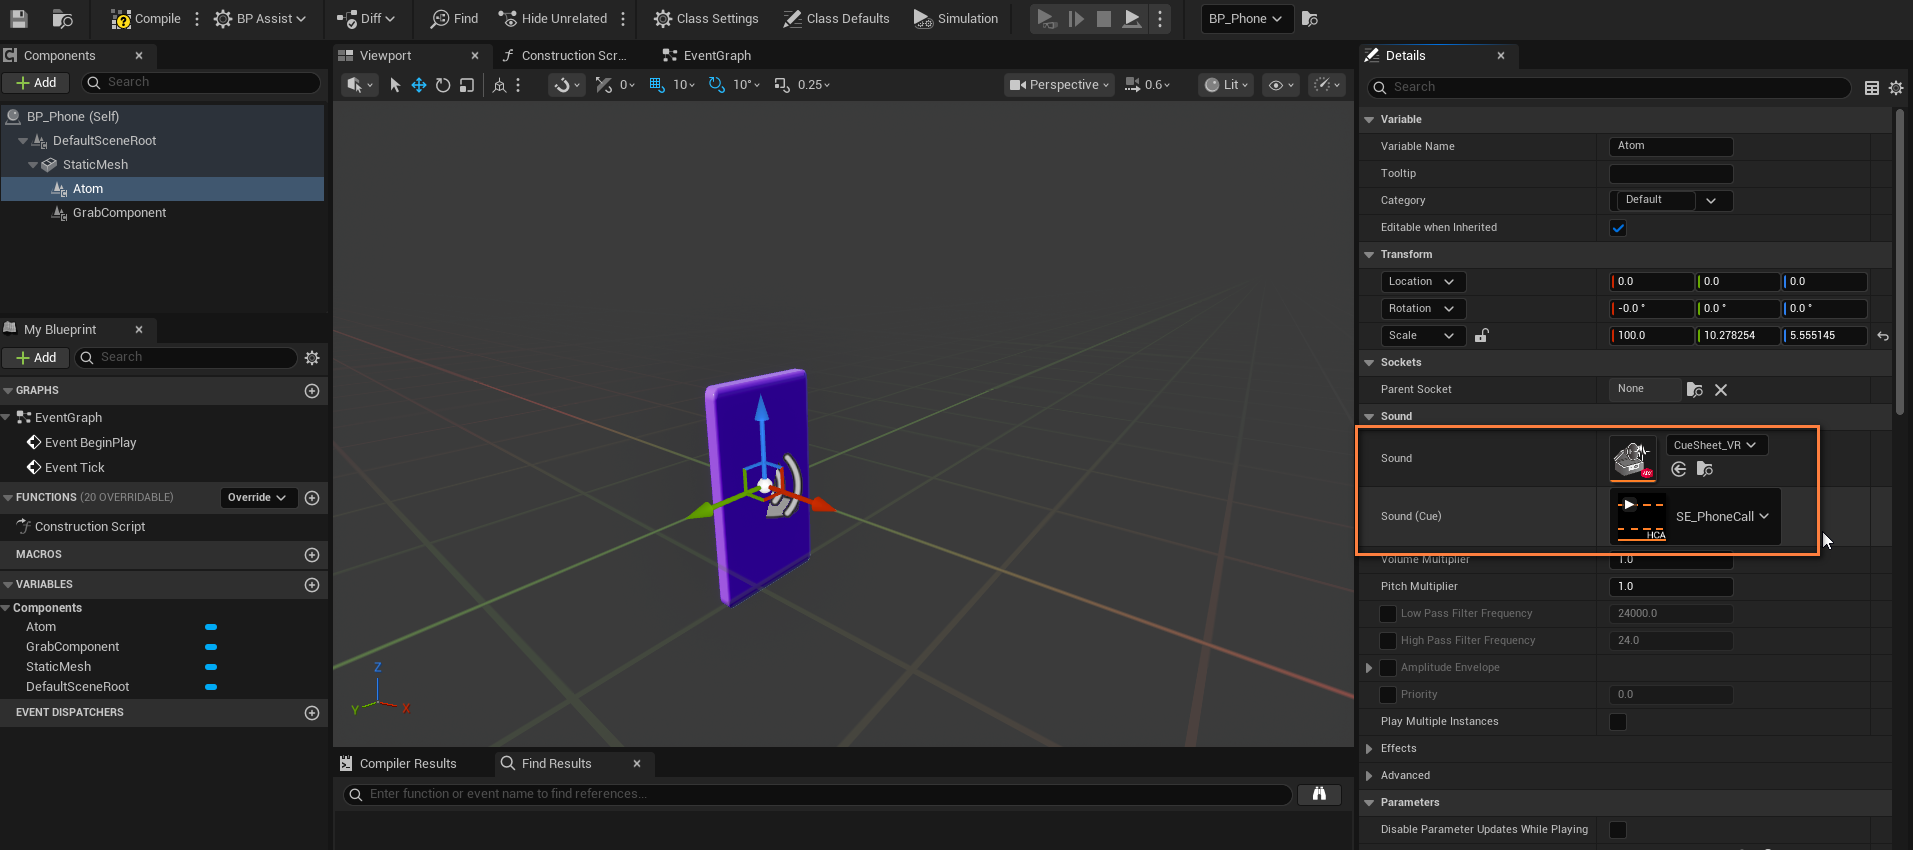
Task: Activate the Translate move tool
Action: (419, 85)
